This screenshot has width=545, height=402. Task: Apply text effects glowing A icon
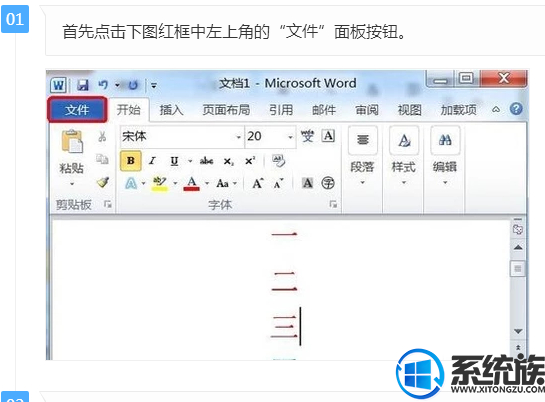131,183
